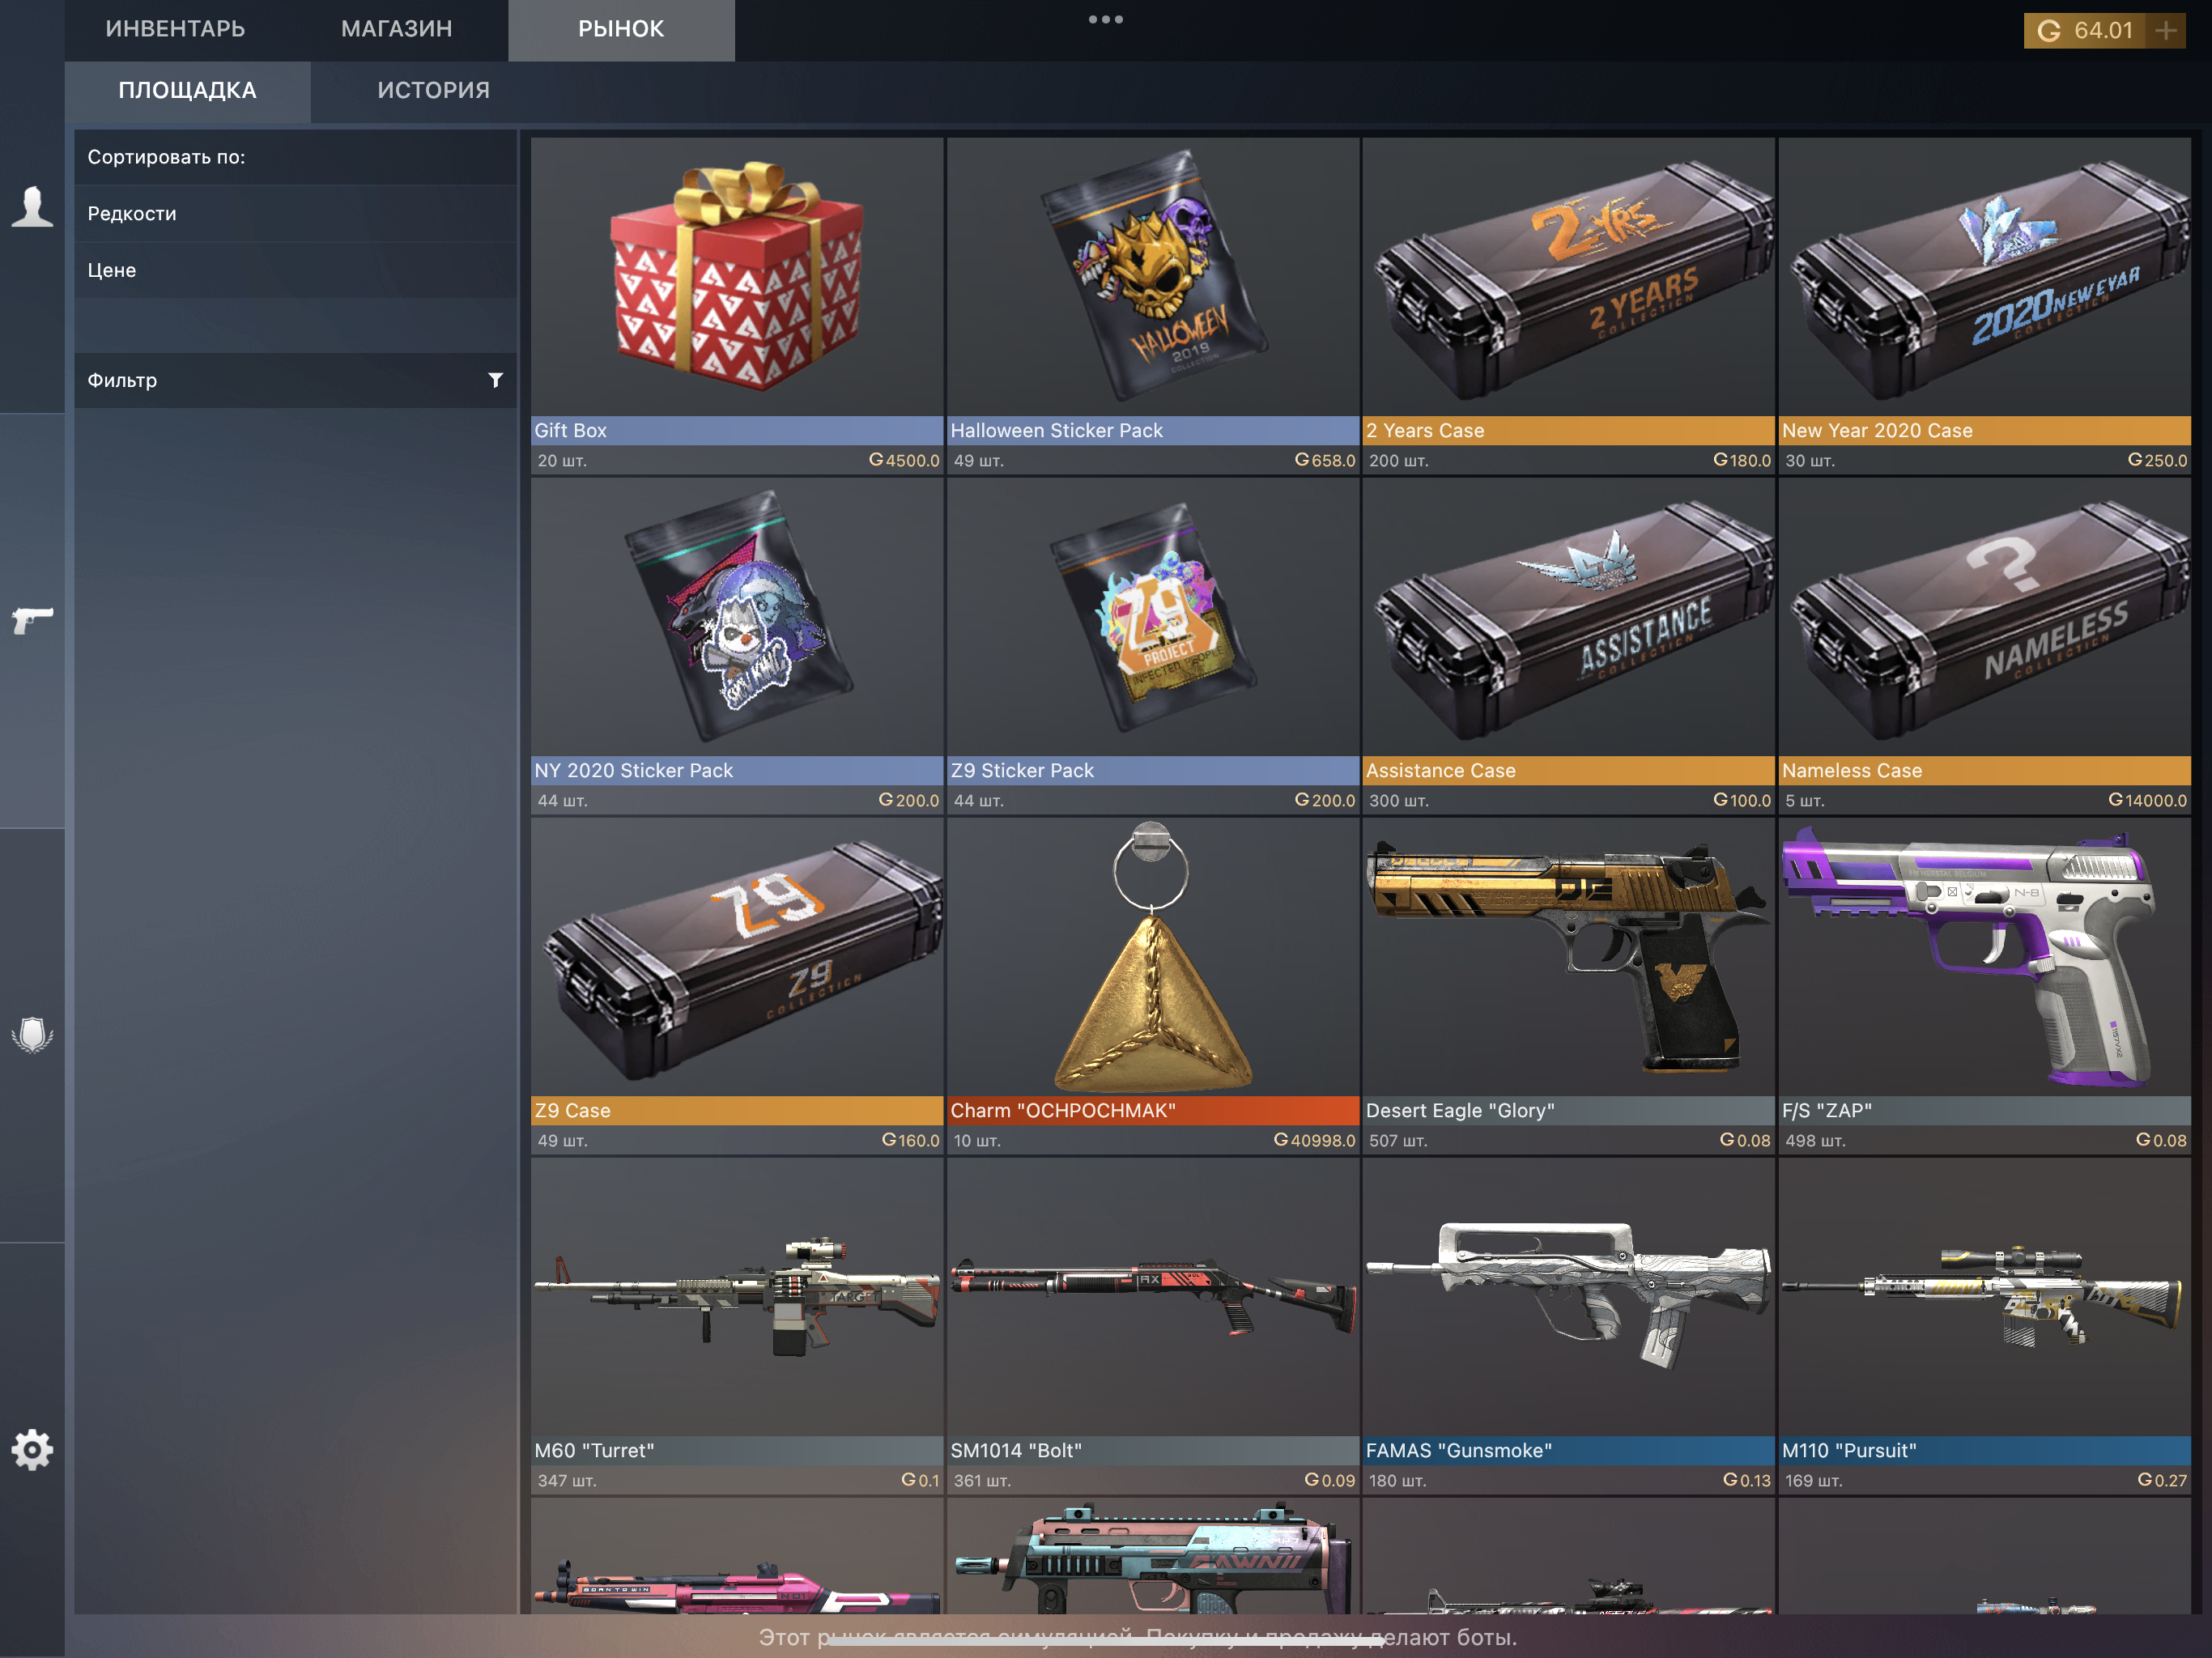Image resolution: width=2212 pixels, height=1658 pixels.
Task: Switch to the ИНВЕНТАРЬ tab
Action: pos(175,29)
